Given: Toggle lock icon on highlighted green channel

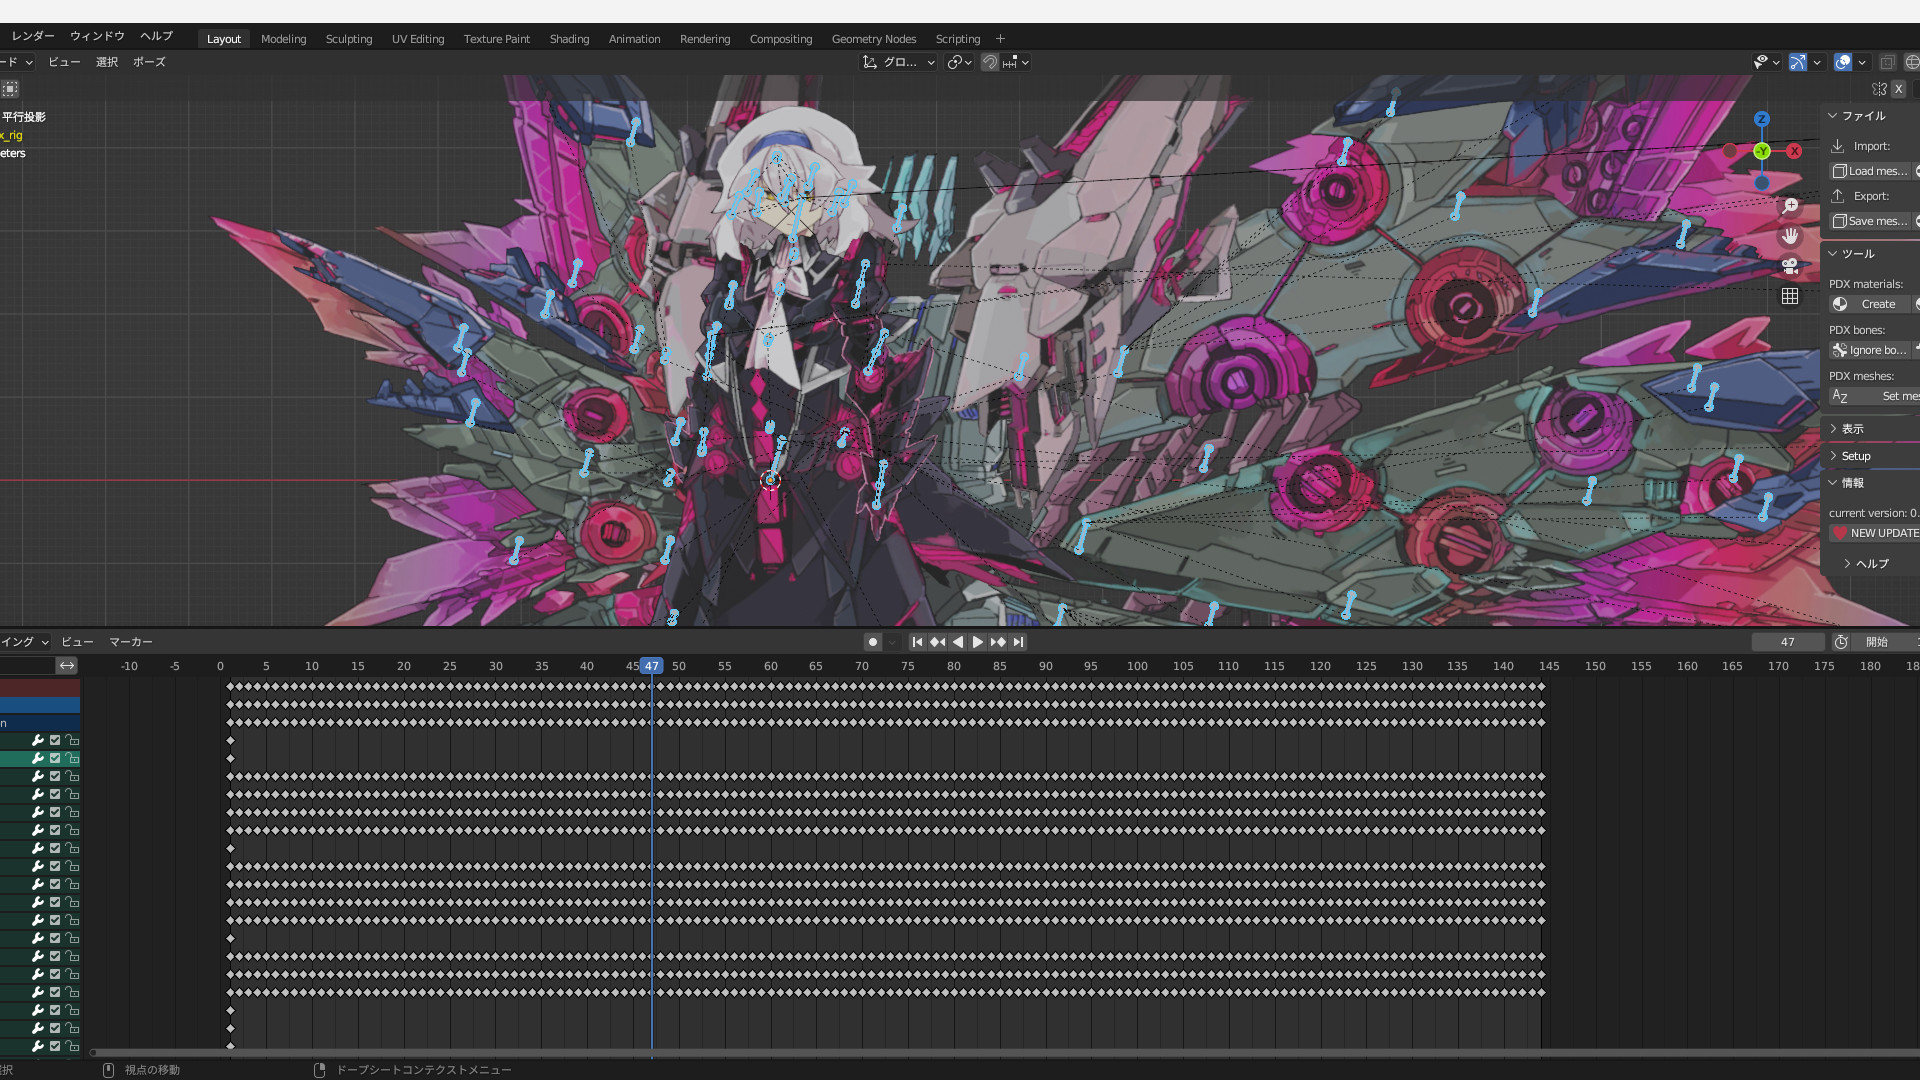Looking at the screenshot, I should coord(72,758).
